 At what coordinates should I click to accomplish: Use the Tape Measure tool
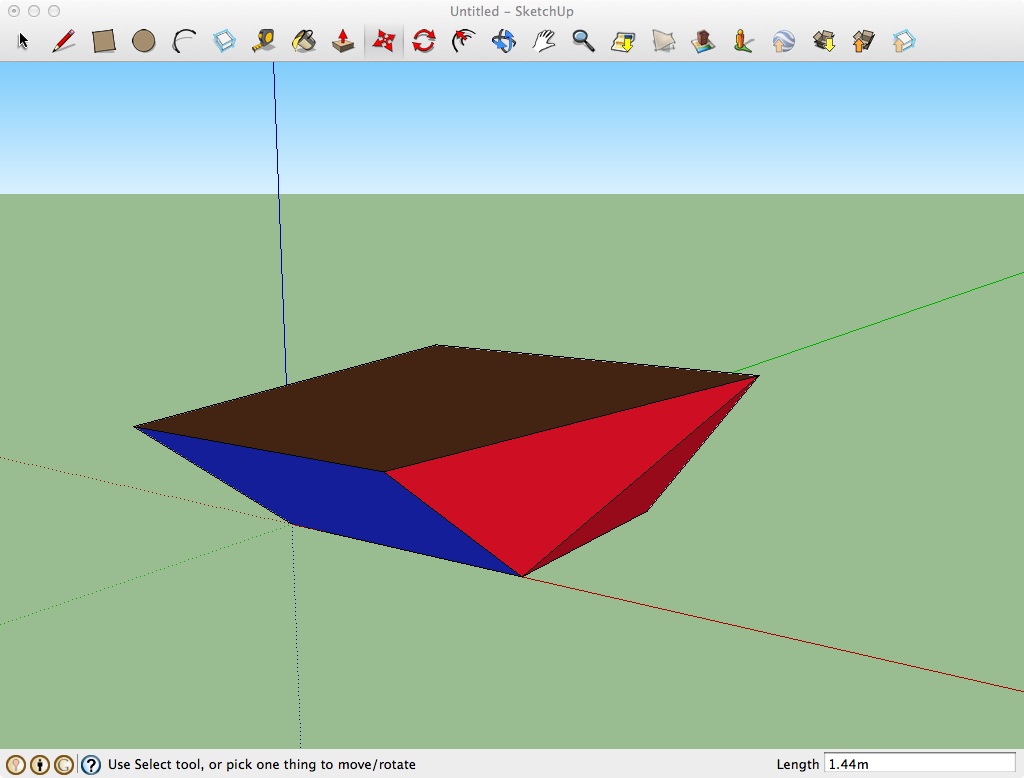pyautogui.click(x=264, y=41)
